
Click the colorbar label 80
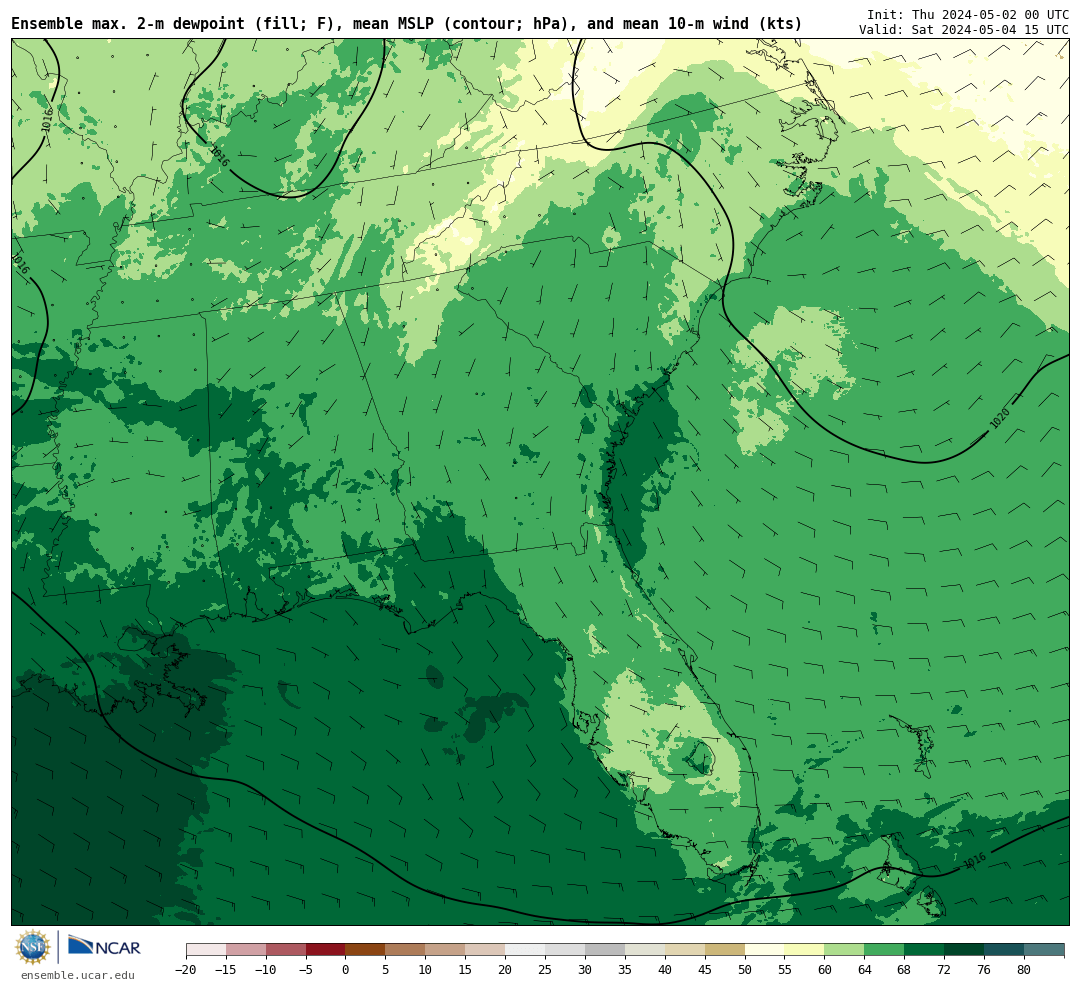[1024, 970]
